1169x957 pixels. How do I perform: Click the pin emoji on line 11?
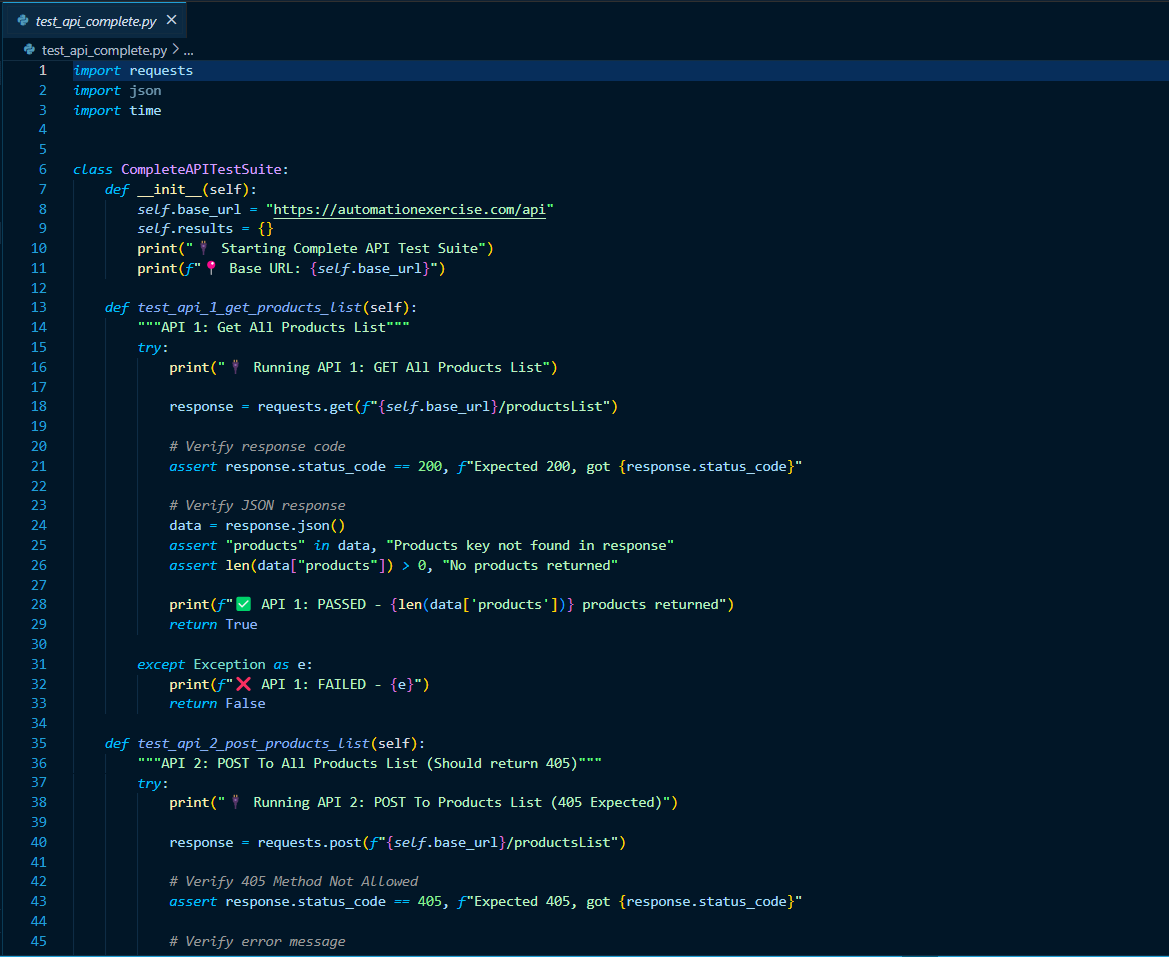212,268
